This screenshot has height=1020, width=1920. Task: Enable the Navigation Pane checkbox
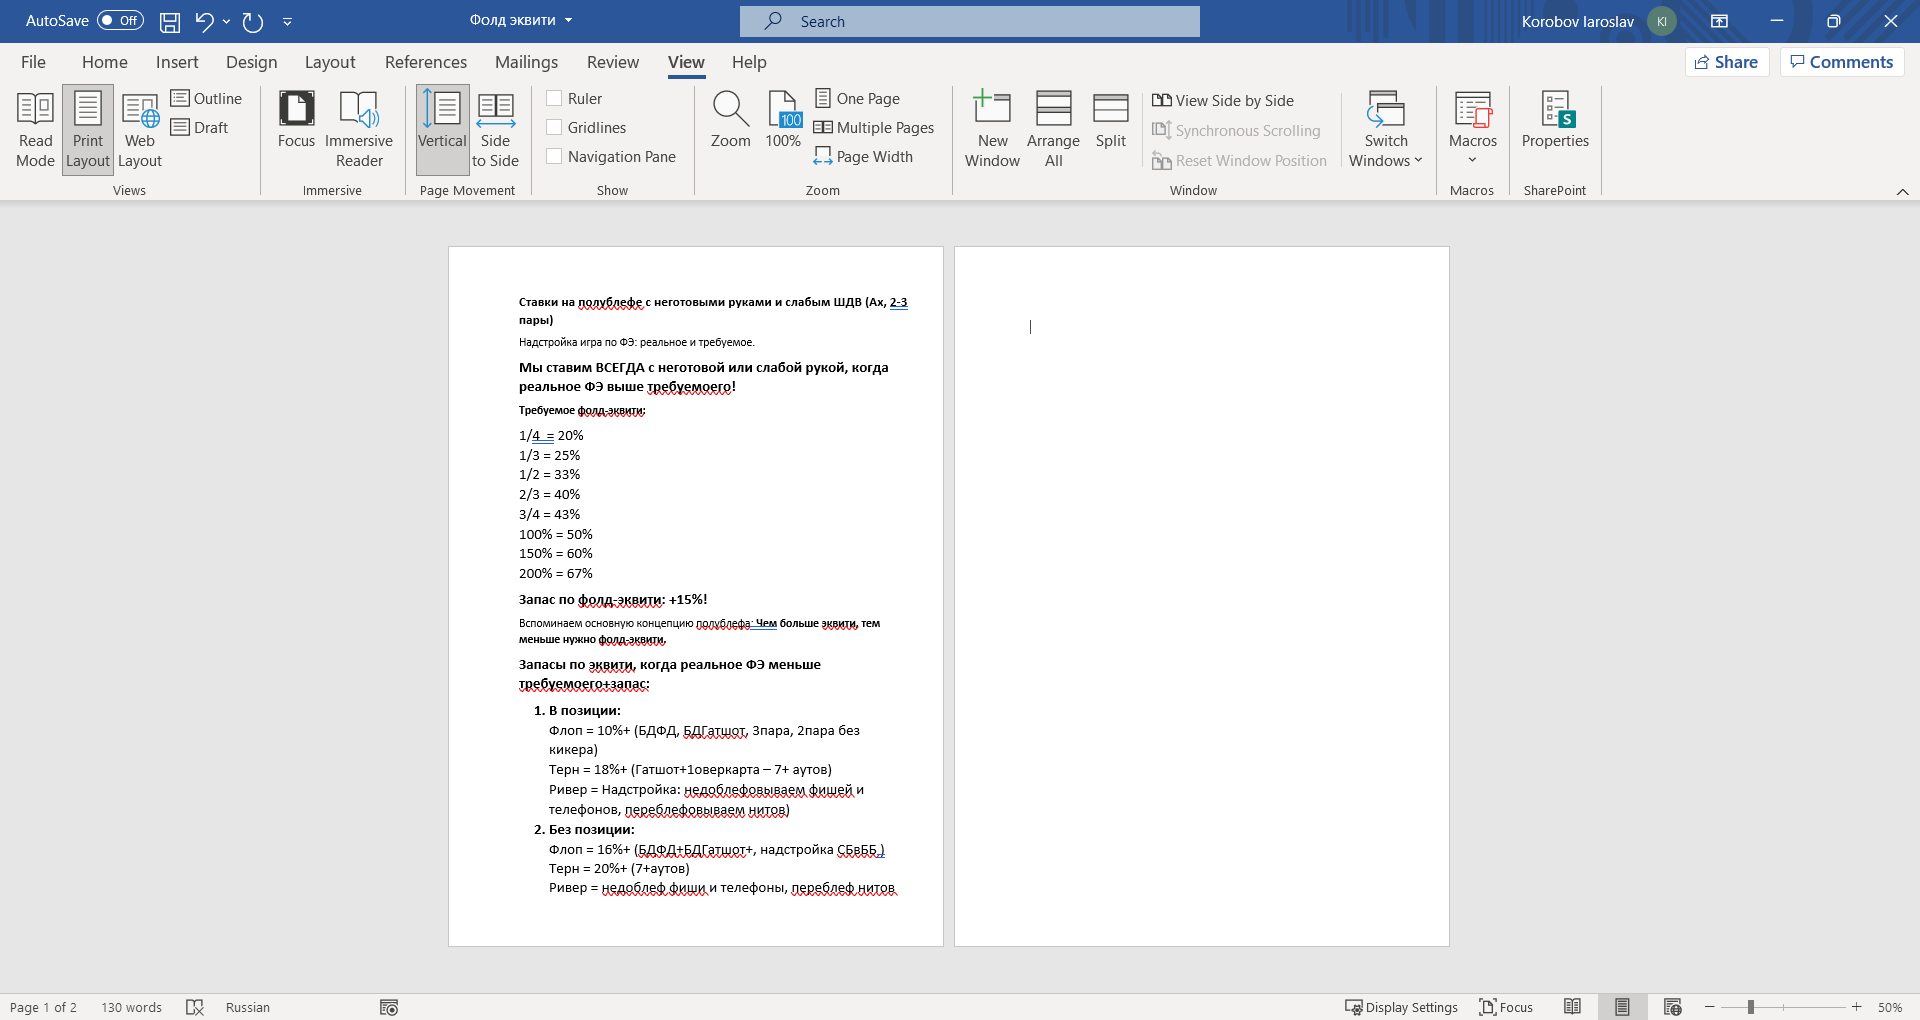tap(554, 156)
